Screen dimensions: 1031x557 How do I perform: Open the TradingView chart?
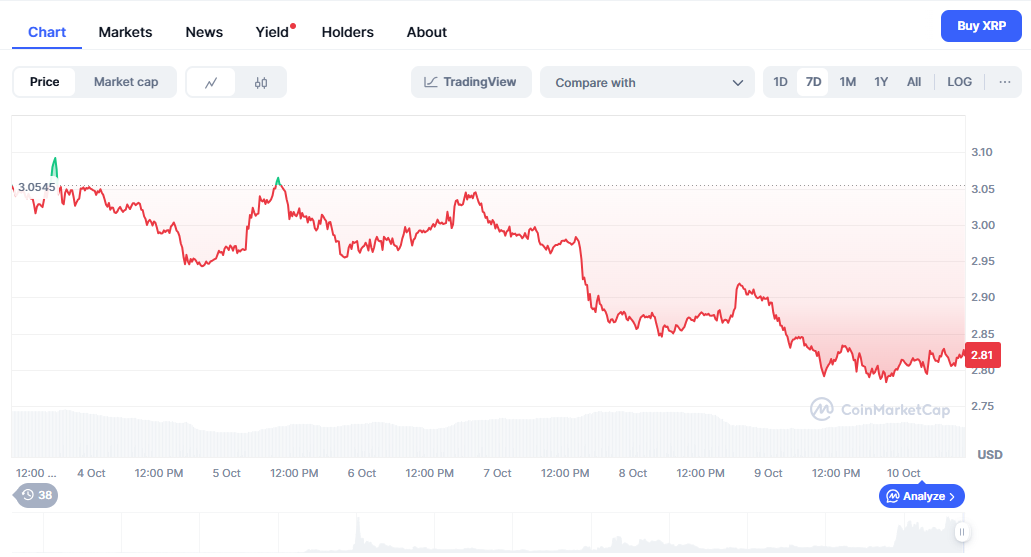click(x=470, y=82)
